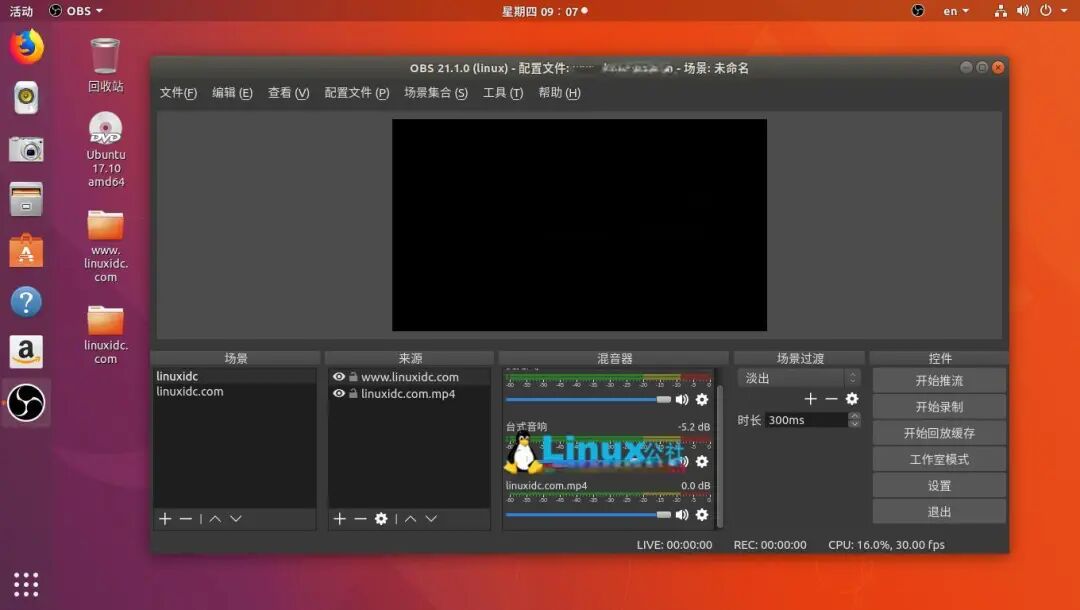Hide the www.linuxidc.com source

pos(339,377)
